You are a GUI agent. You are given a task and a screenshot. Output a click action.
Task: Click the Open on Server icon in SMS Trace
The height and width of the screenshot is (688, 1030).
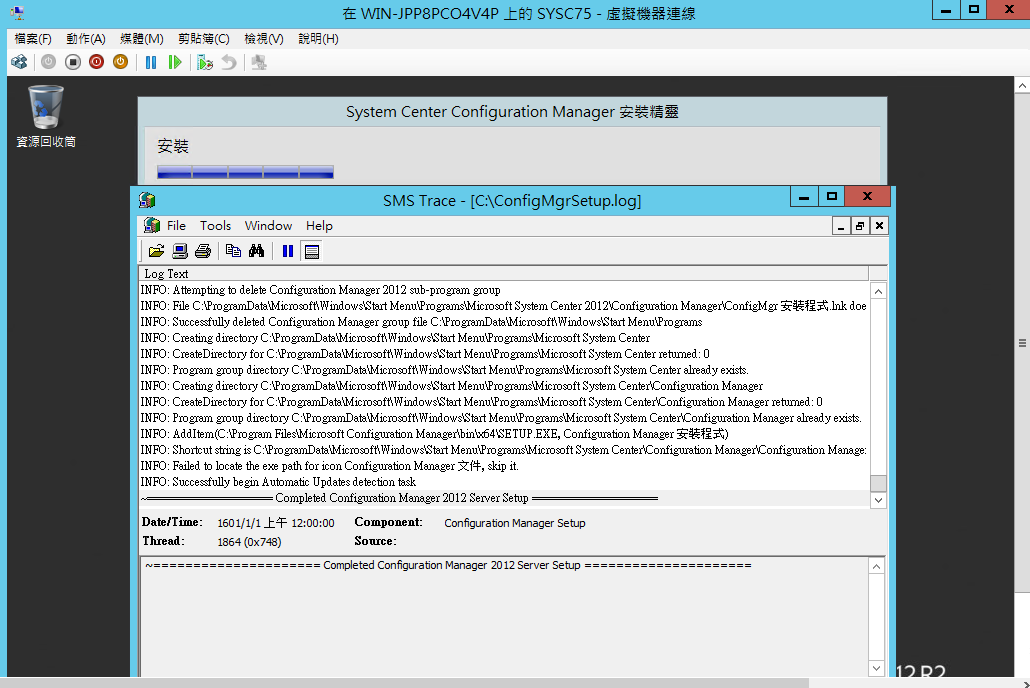point(180,251)
